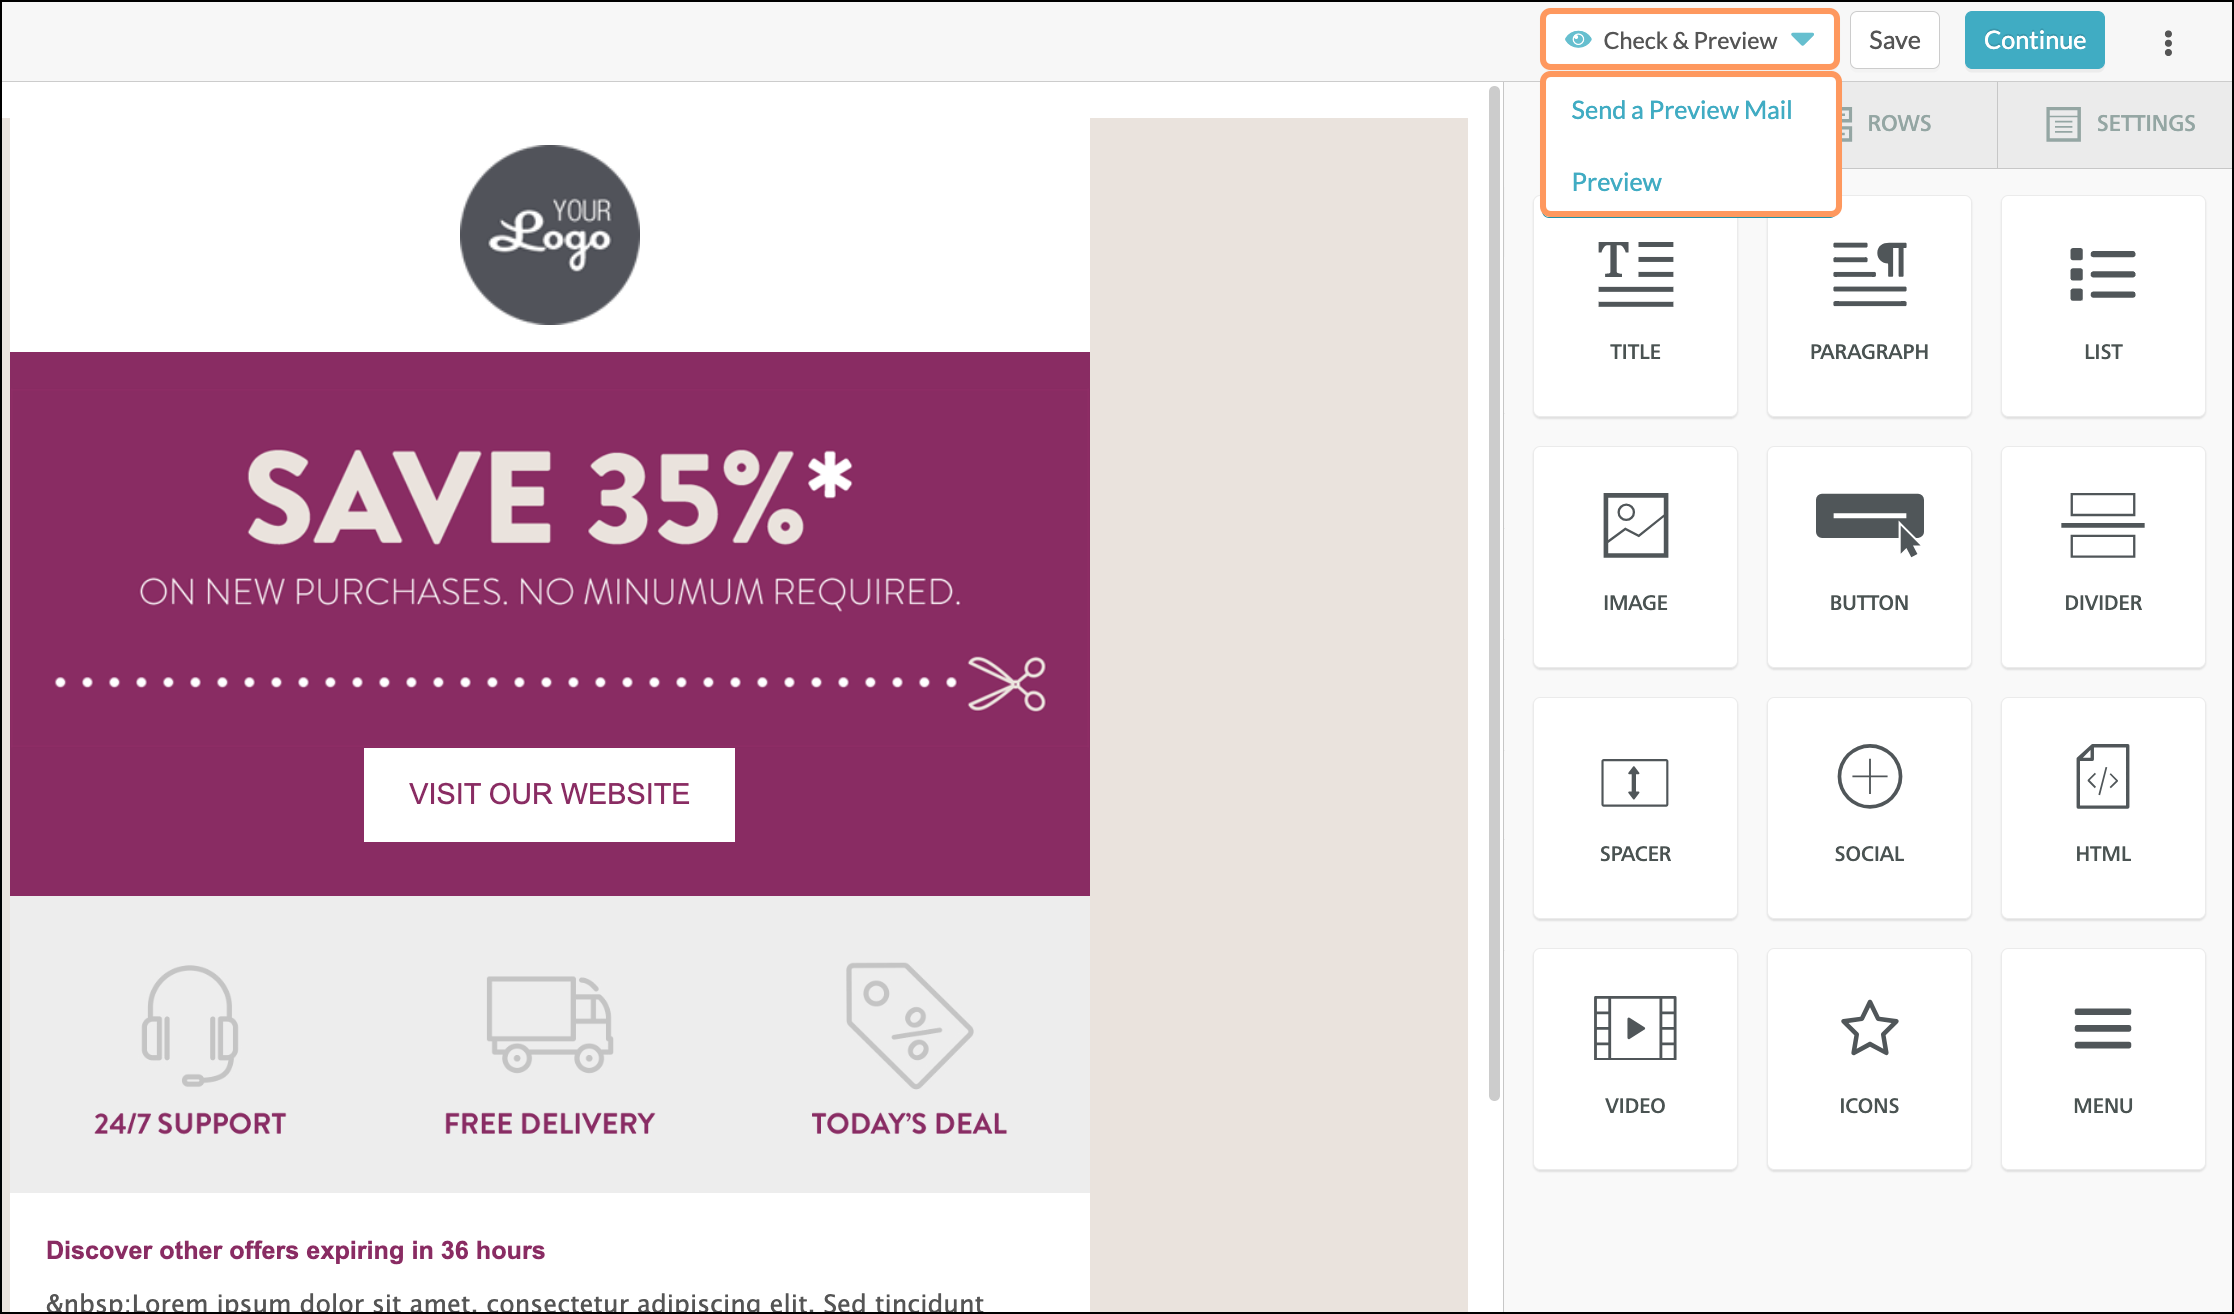Select the Title content block icon
This screenshot has height=1314, width=2234.
1635,274
